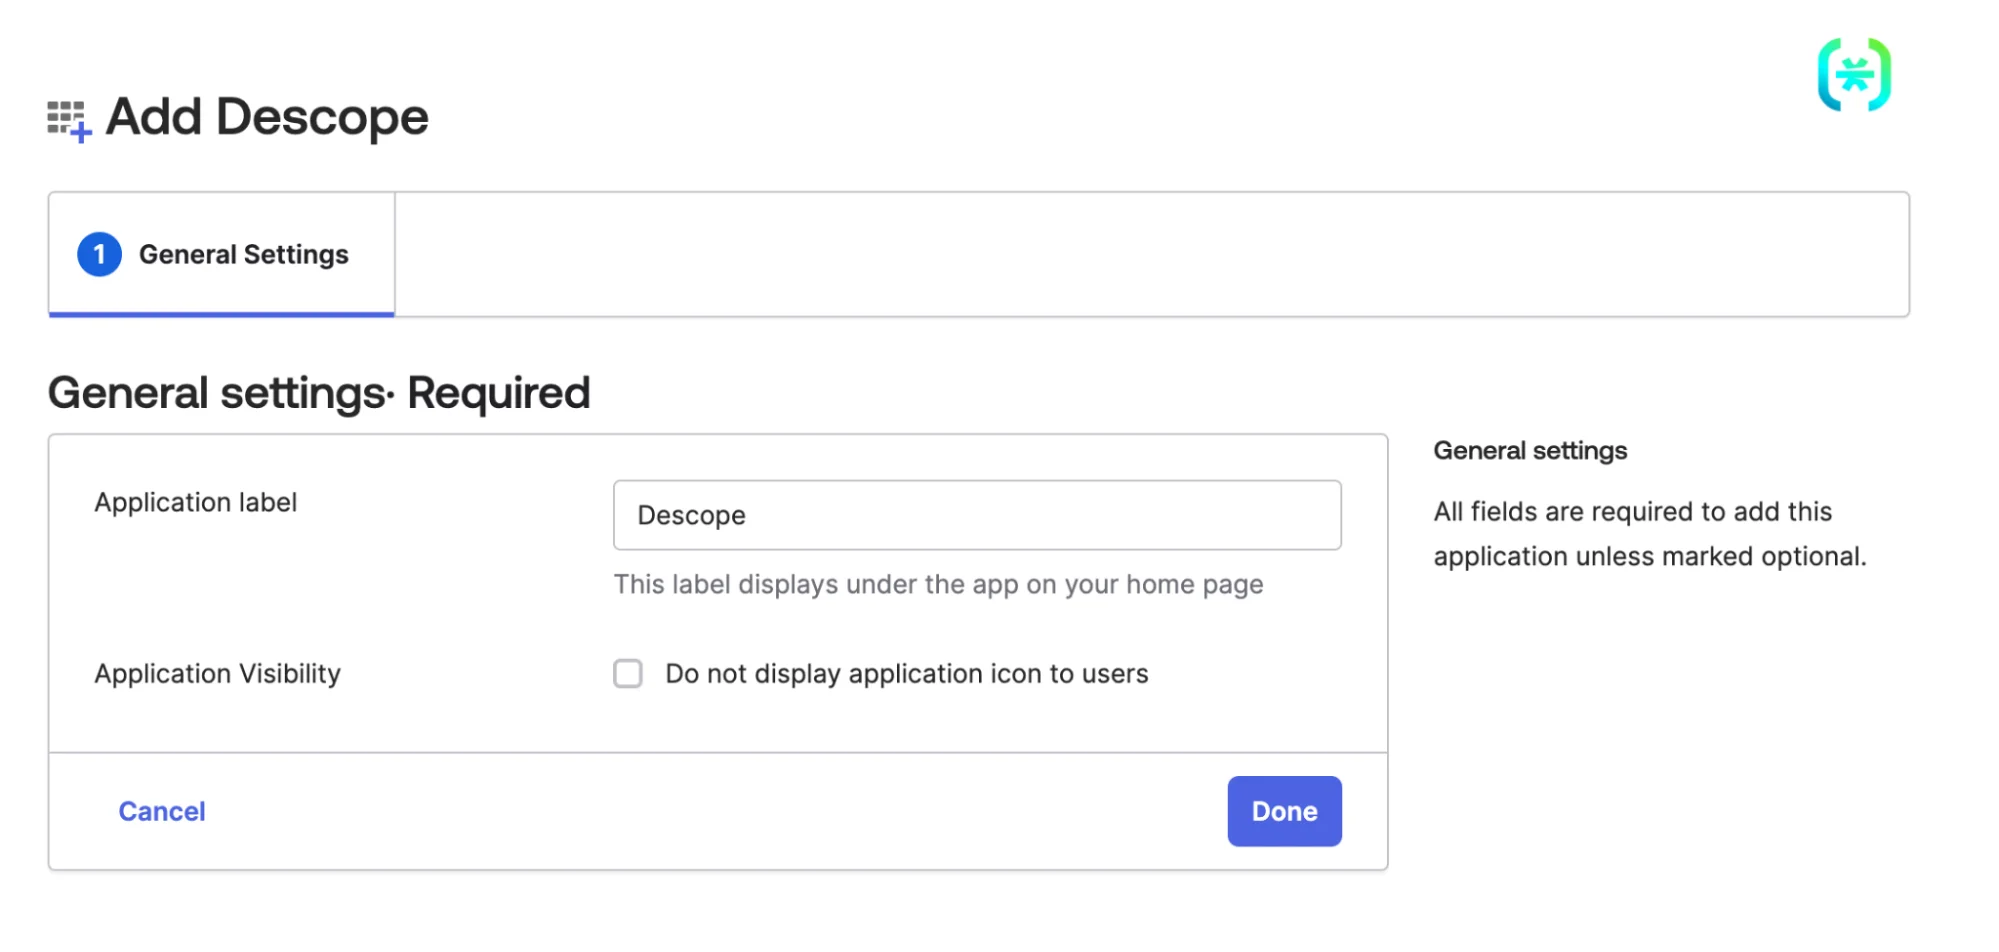Click the blue Done button to save settings
The image size is (1999, 952).
coord(1284,811)
